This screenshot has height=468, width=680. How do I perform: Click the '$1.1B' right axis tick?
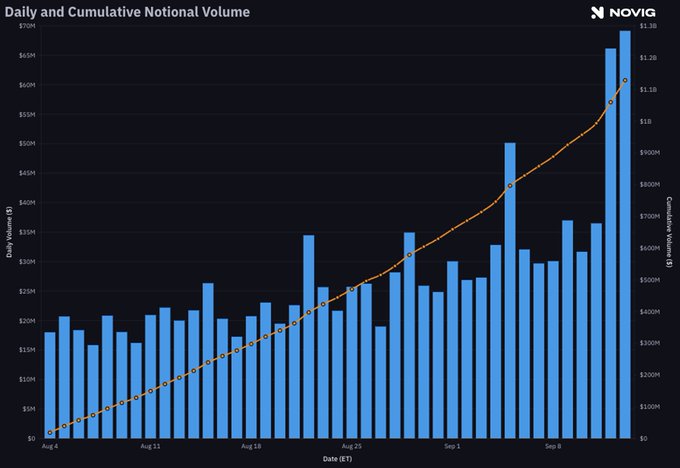pos(648,89)
